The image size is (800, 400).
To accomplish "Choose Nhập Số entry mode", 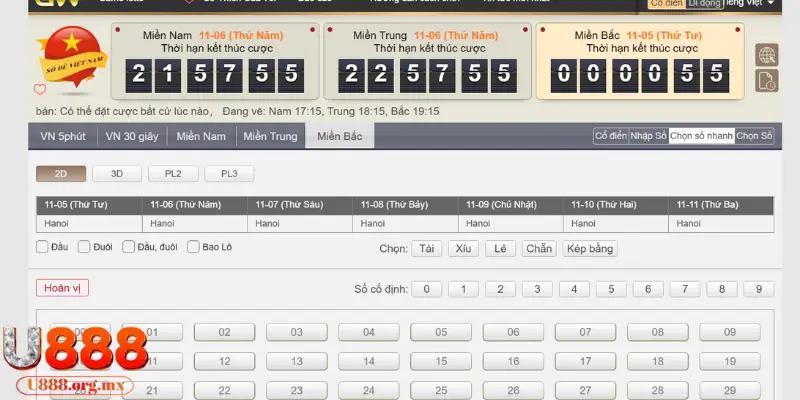I will coord(648,136).
